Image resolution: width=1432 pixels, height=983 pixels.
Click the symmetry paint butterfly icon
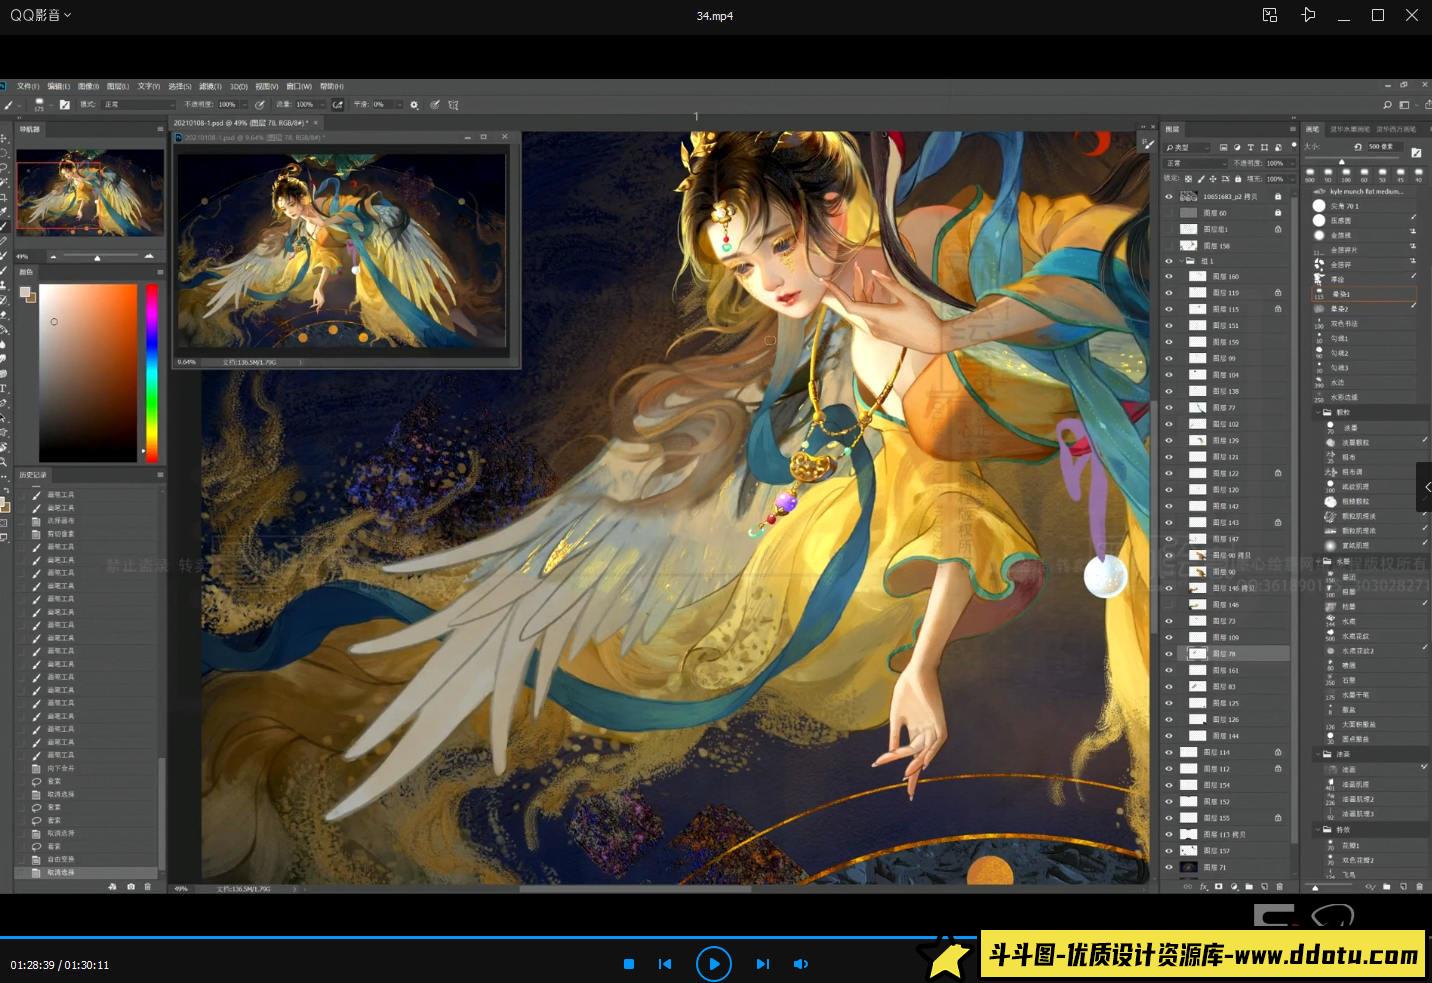pos(453,104)
